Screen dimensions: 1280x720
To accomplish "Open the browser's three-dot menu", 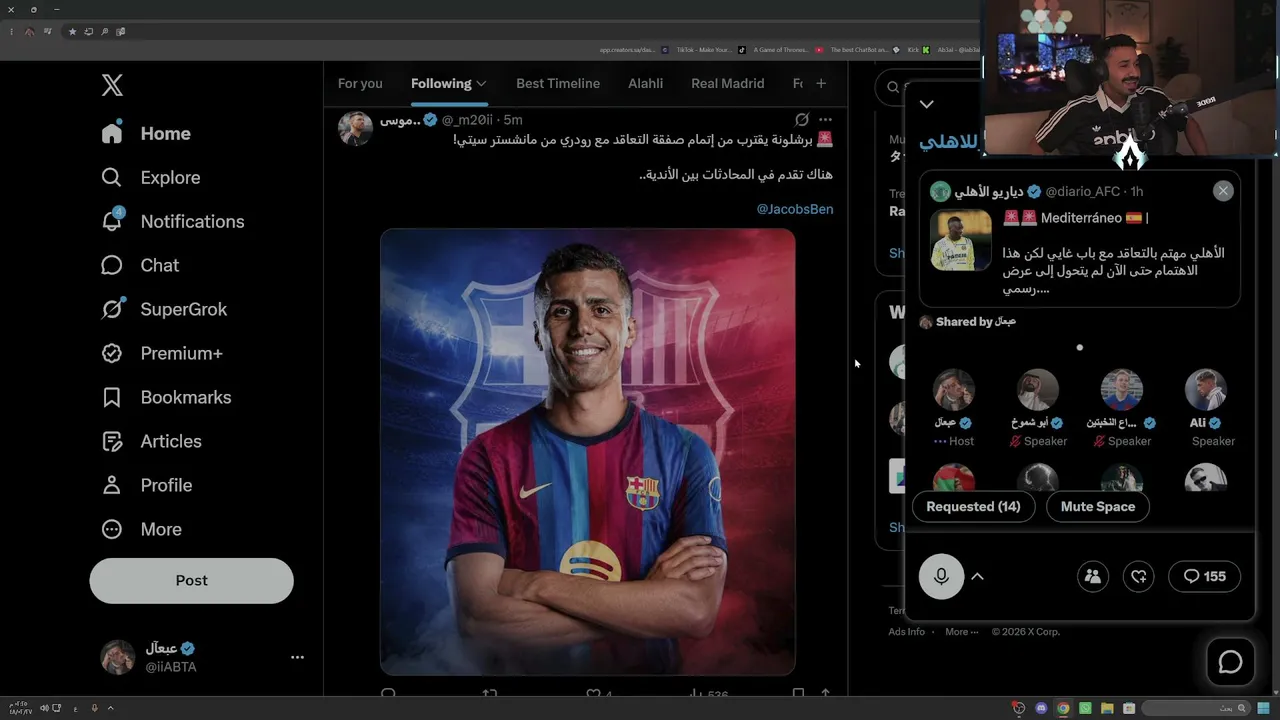I will 11,31.
